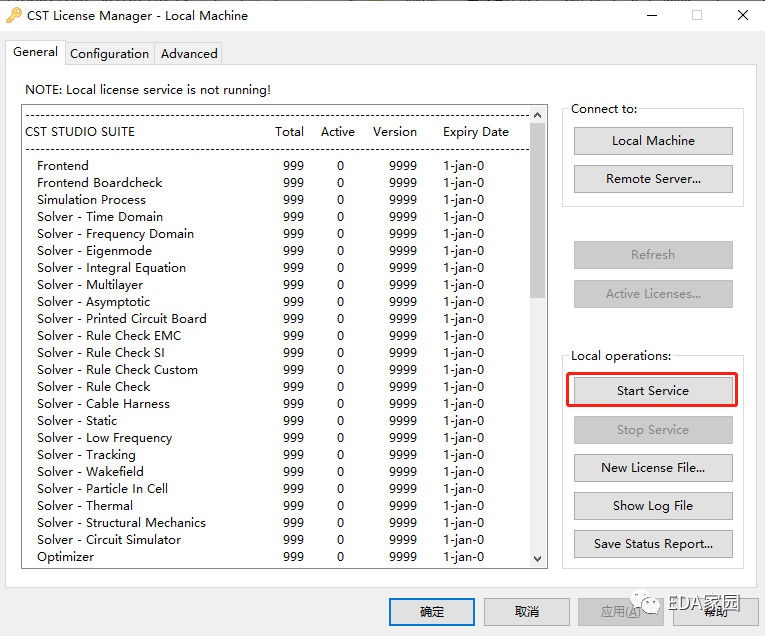
Task: Select Solver - Eigenmode row
Action: tap(260, 251)
